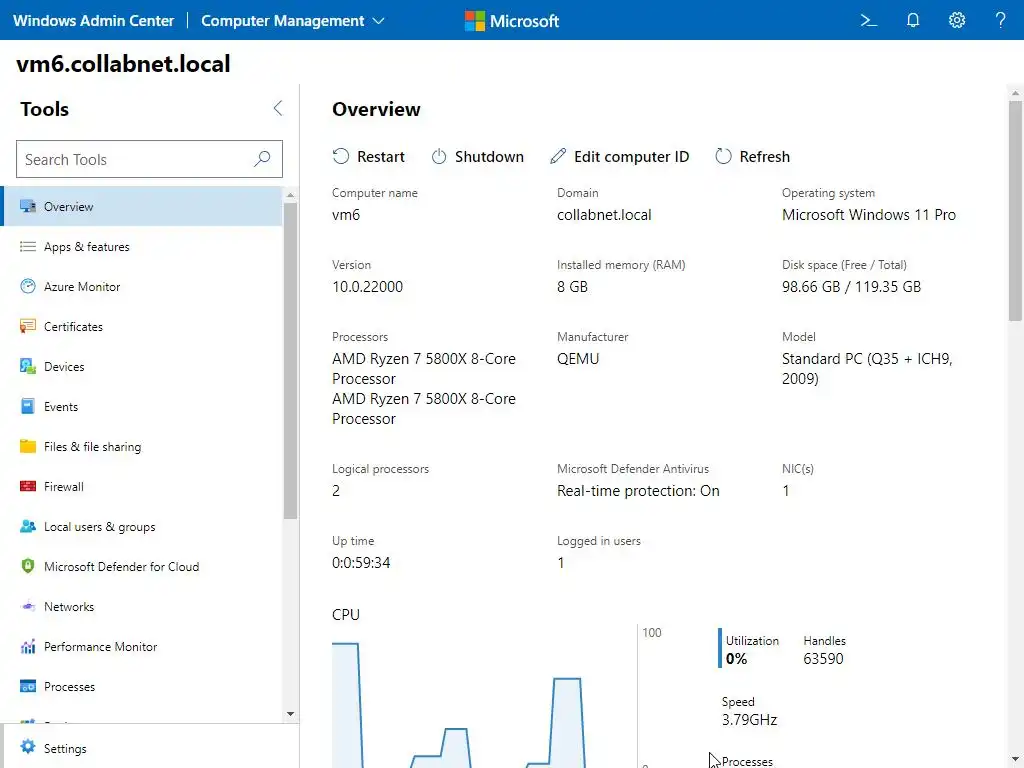Open the Local users & groups icon

(27, 526)
